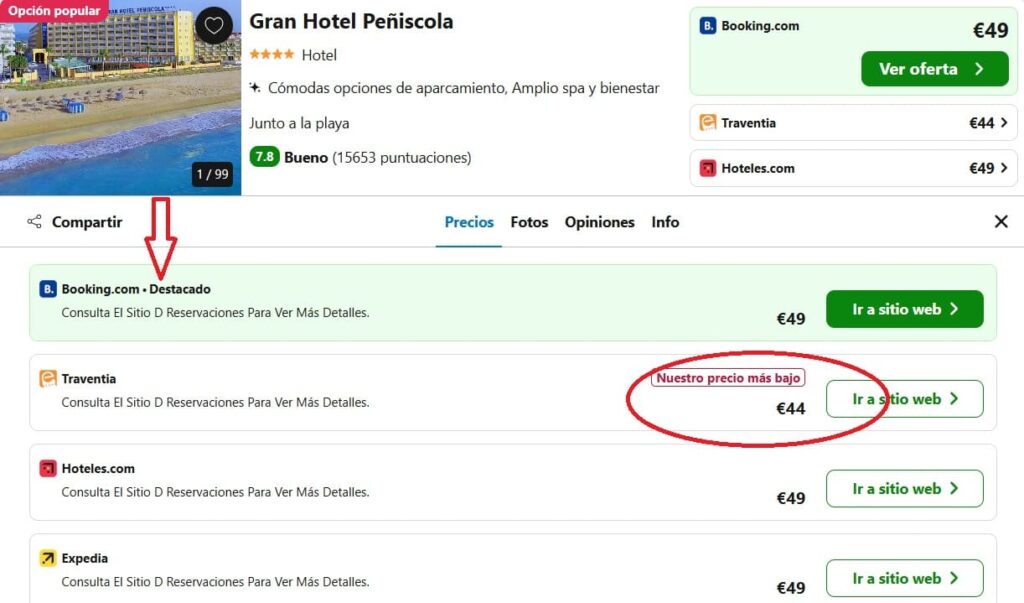This screenshot has height=603, width=1024.
Task: Open the Hoteles.com €49 offer chevron
Action: (x=1004, y=168)
